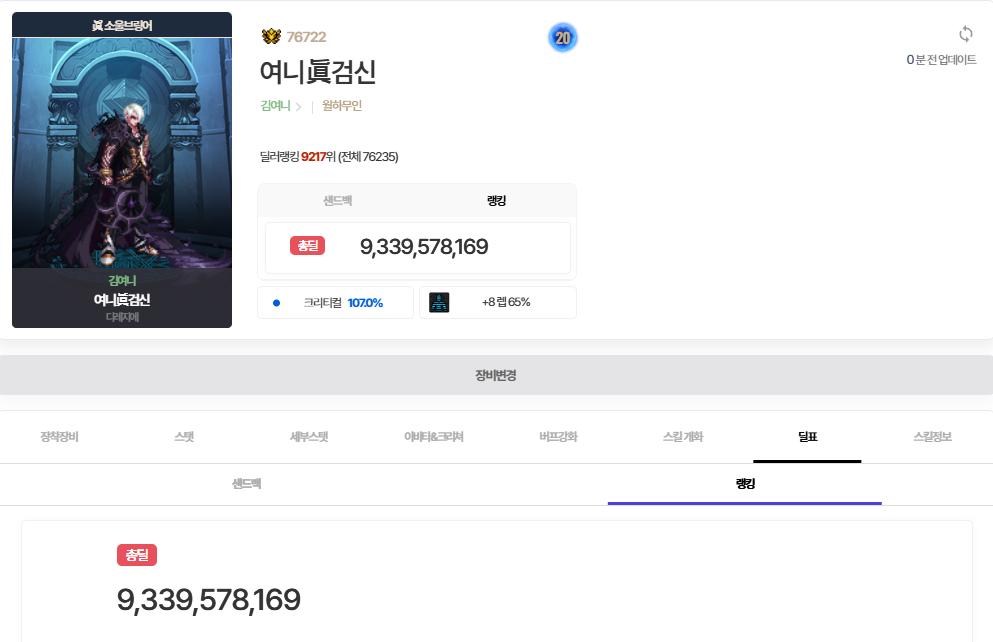Open the 스킬정보 tab
Image resolution: width=993 pixels, height=642 pixels.
tap(932, 437)
